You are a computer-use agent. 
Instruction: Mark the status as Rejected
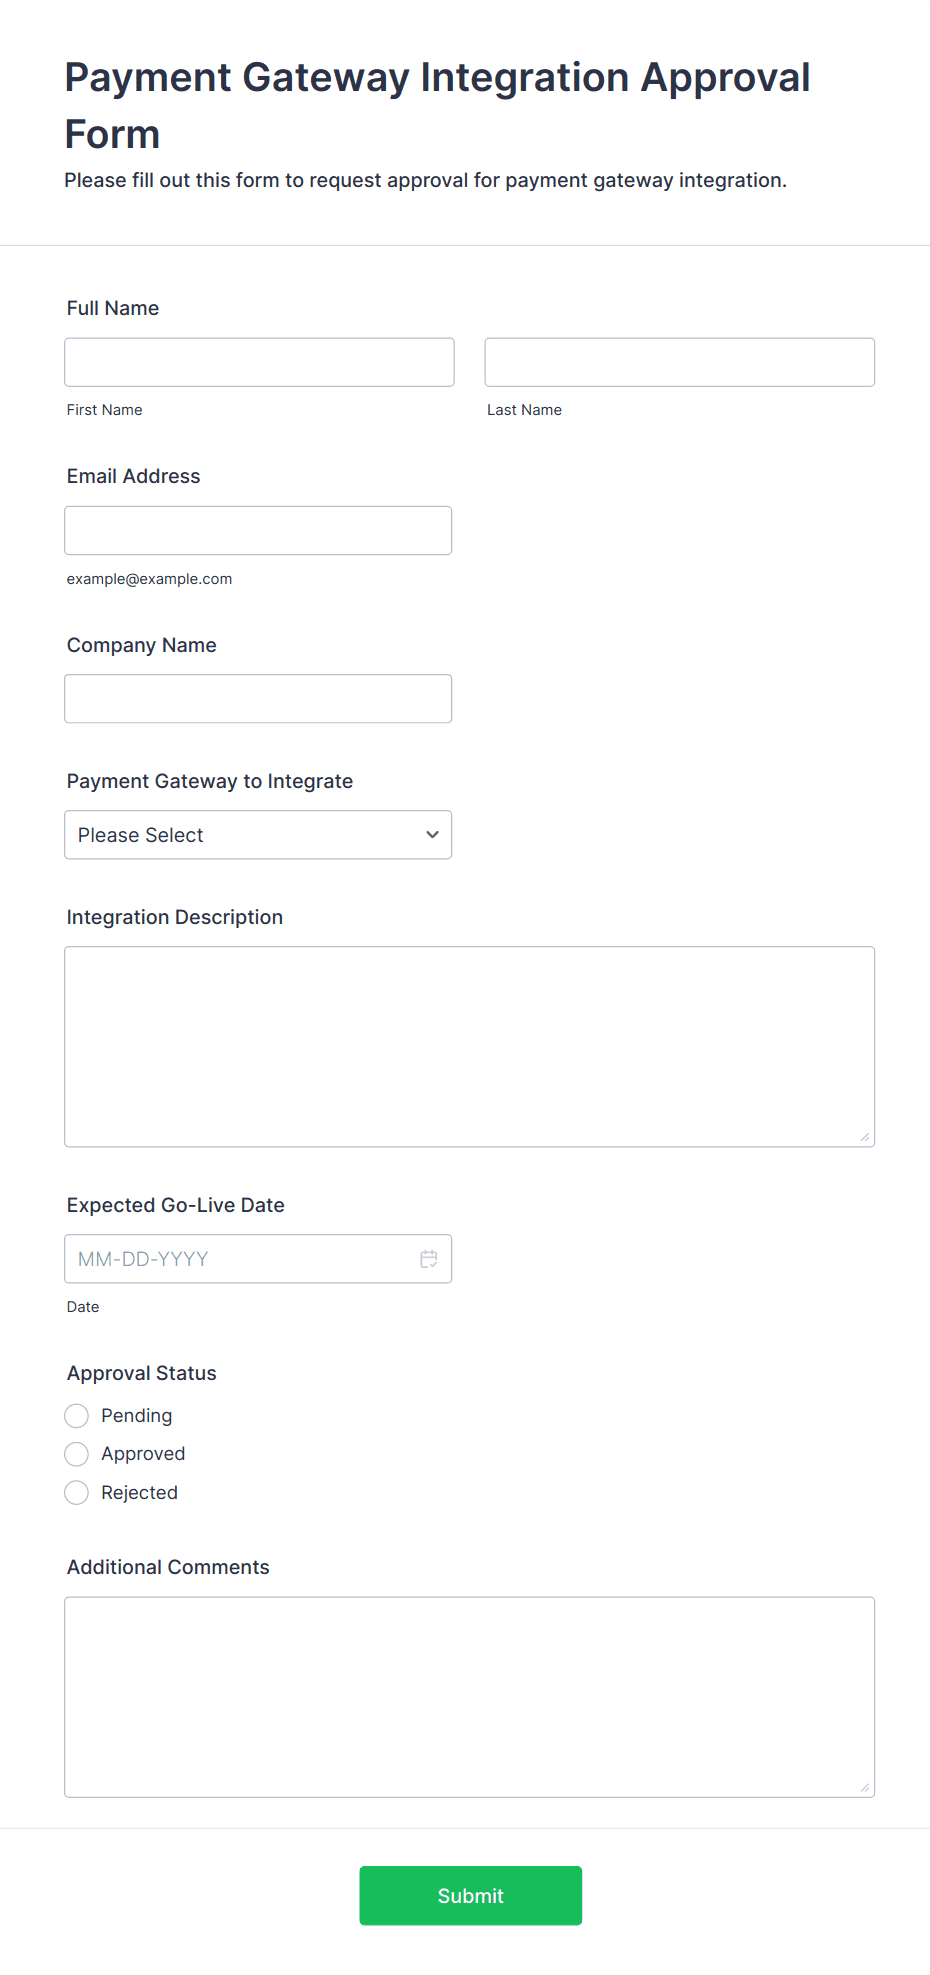coord(77,1493)
